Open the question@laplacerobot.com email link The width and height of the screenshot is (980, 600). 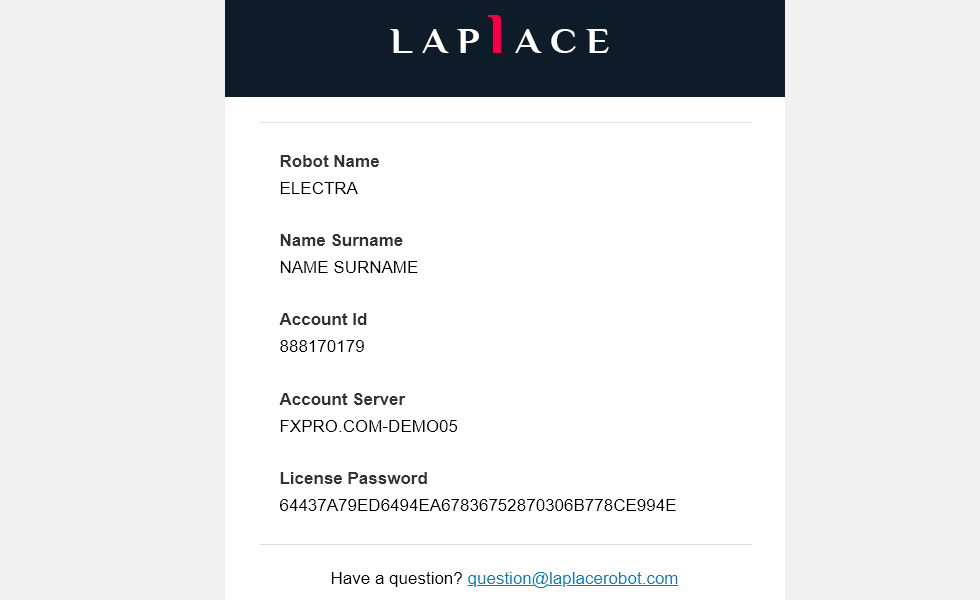pos(572,578)
